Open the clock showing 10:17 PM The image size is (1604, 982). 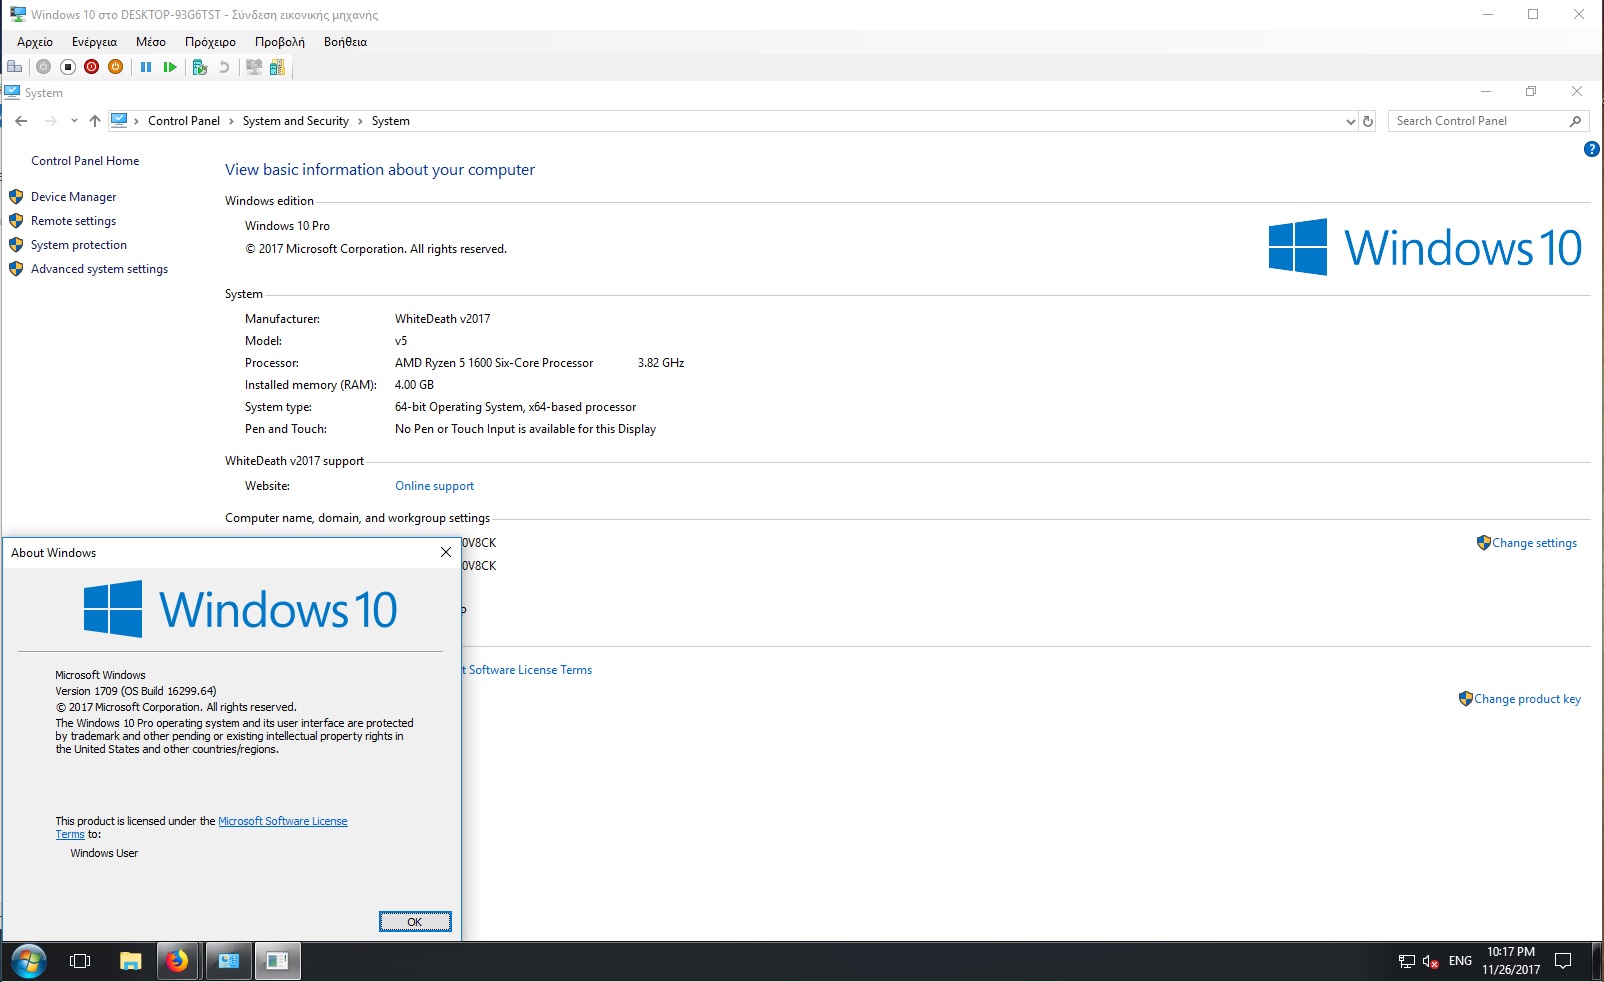1511,960
